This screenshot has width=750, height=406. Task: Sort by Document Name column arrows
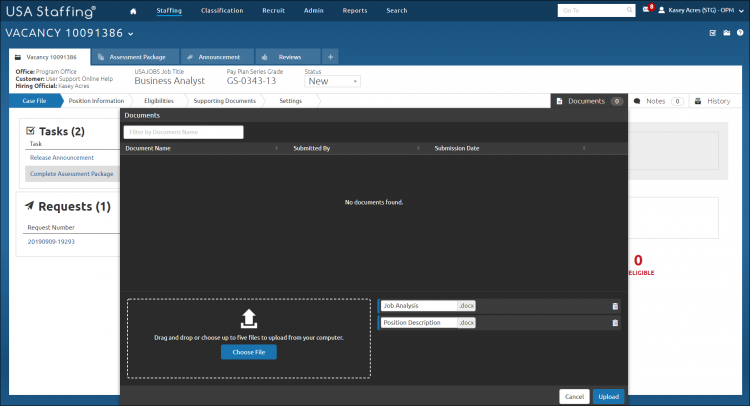coord(276,148)
